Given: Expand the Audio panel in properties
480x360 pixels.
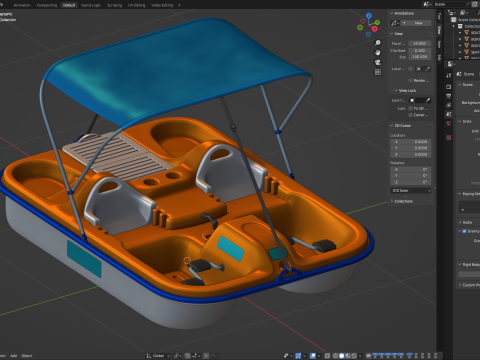Looking at the screenshot, I should [x=460, y=222].
